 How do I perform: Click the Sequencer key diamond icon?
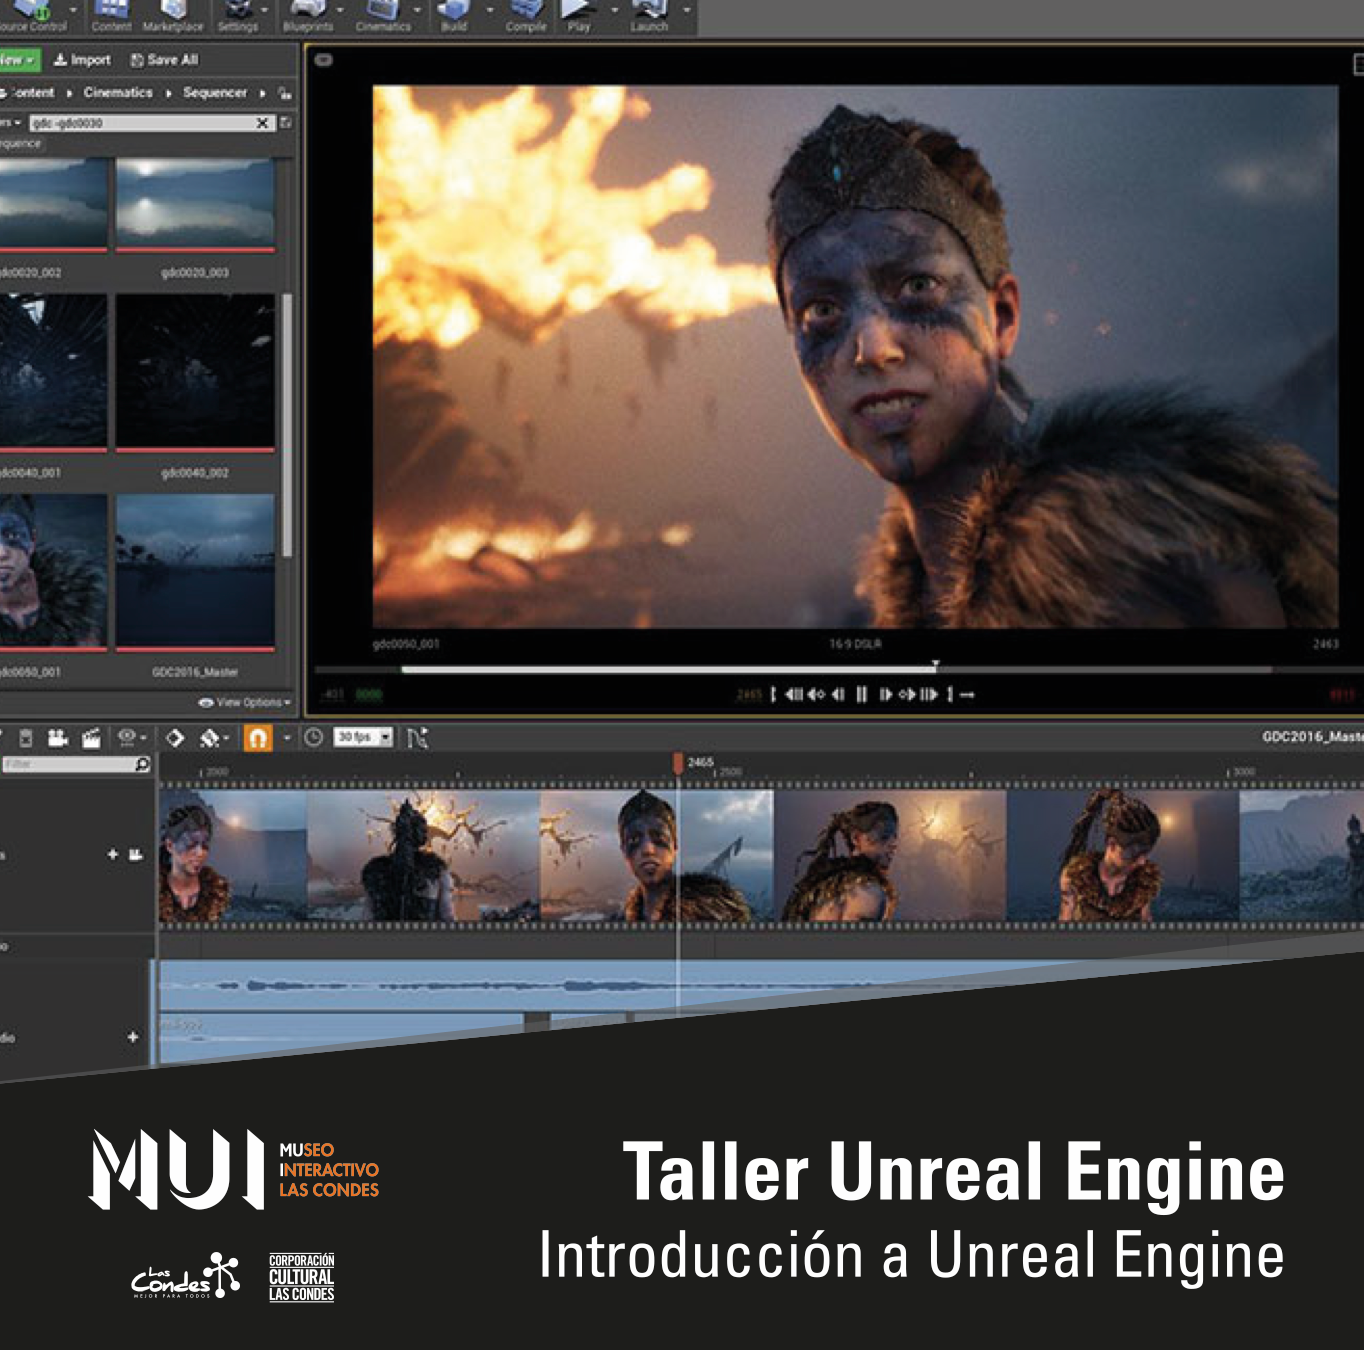click(175, 738)
